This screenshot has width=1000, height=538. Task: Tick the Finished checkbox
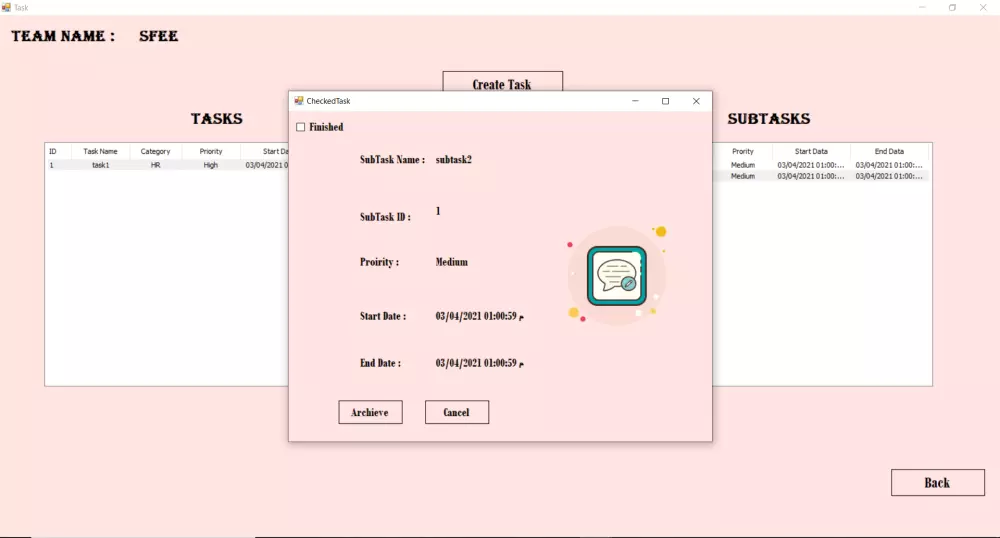(300, 127)
